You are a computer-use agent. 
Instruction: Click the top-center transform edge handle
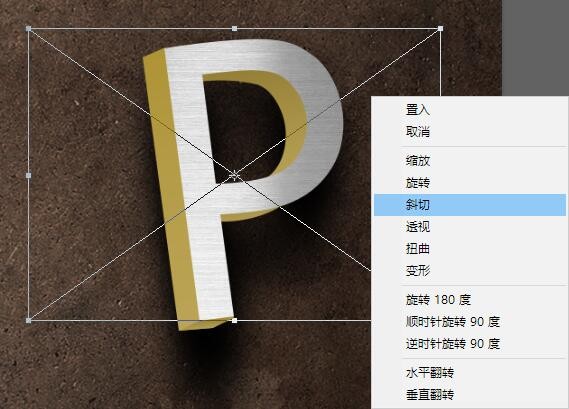234,28
